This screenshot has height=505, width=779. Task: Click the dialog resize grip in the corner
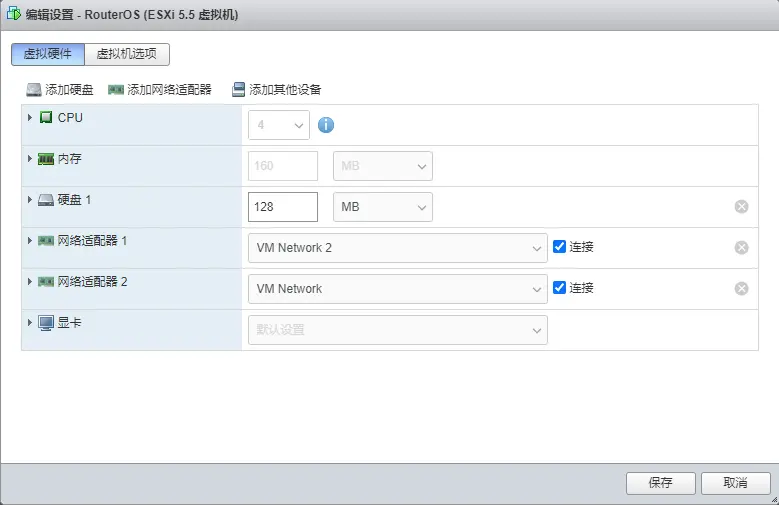[774, 500]
